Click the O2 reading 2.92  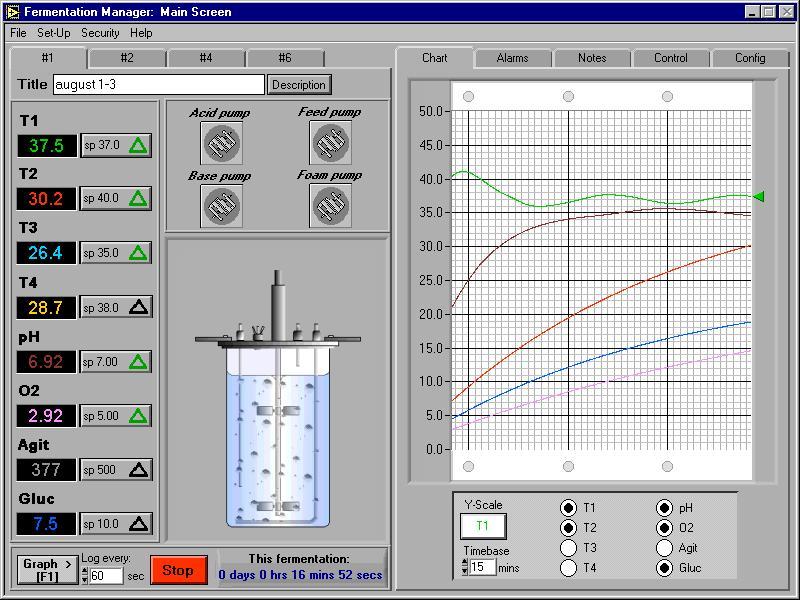pos(46,416)
